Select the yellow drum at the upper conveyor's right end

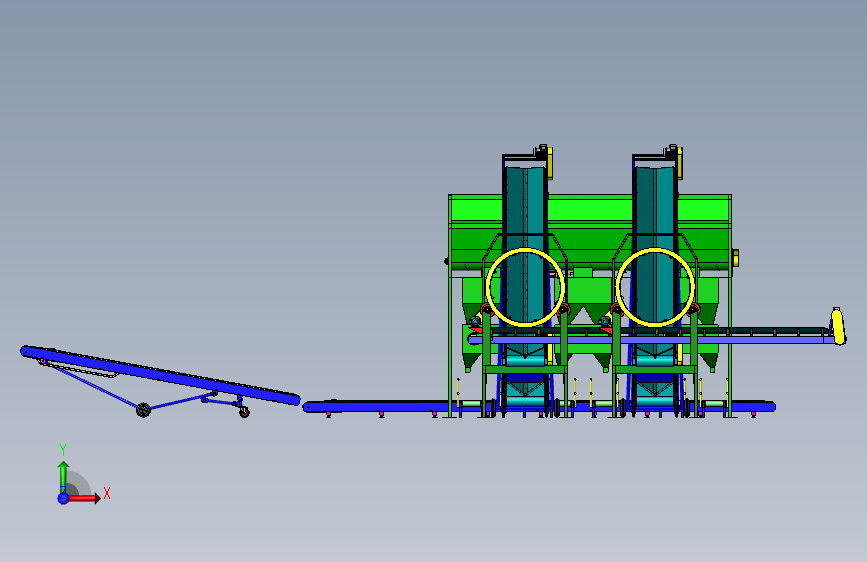coord(838,326)
